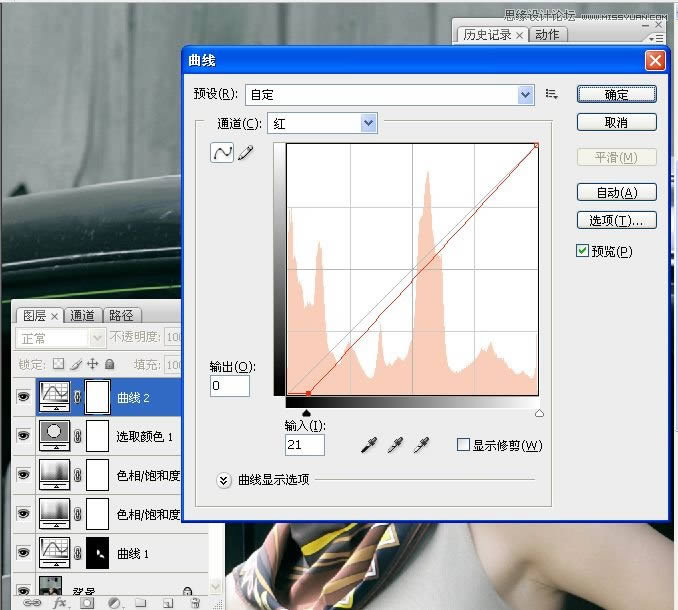Viewport: 678px width, 610px height.
Task: Select the edit-points curve tool
Action: (x=221, y=153)
